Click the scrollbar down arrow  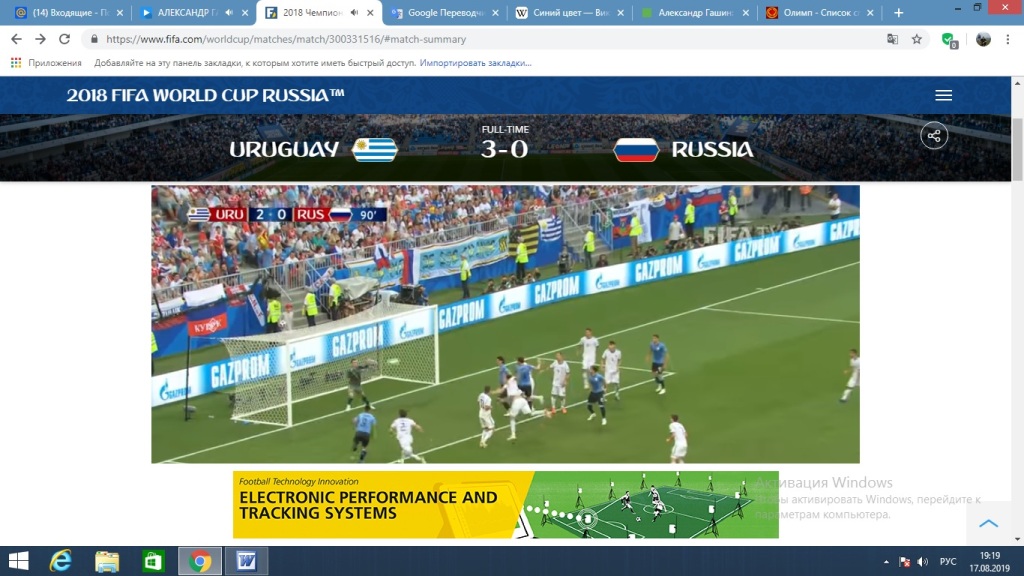[x=1017, y=539]
